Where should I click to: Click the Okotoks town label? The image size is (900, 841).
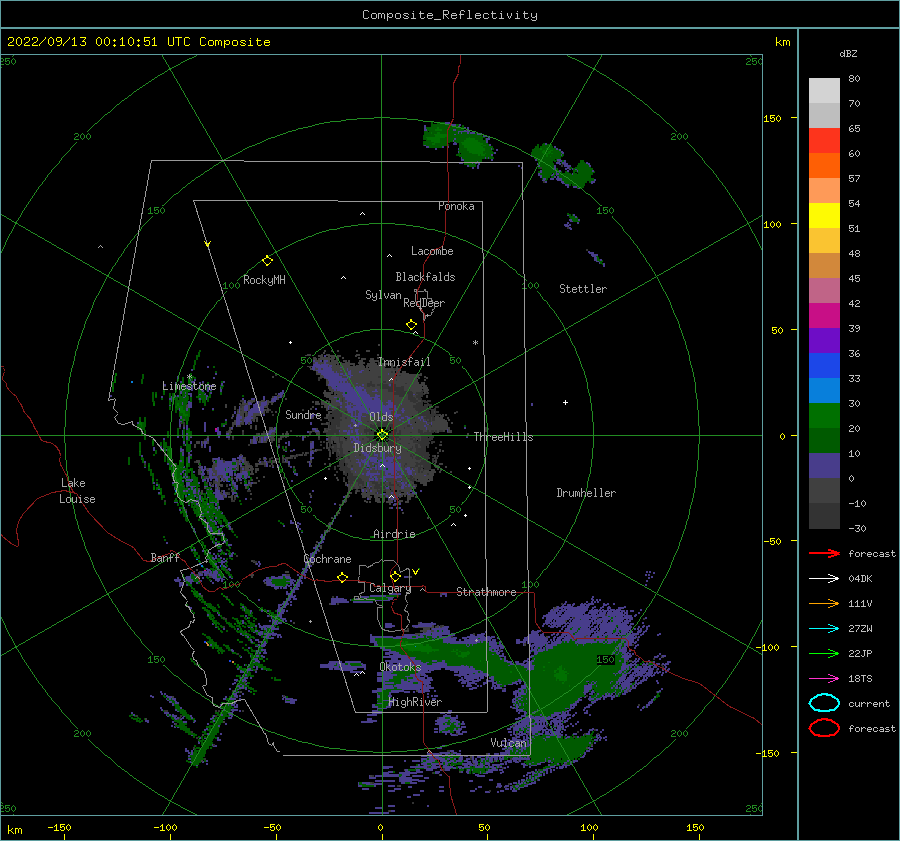tap(401, 667)
